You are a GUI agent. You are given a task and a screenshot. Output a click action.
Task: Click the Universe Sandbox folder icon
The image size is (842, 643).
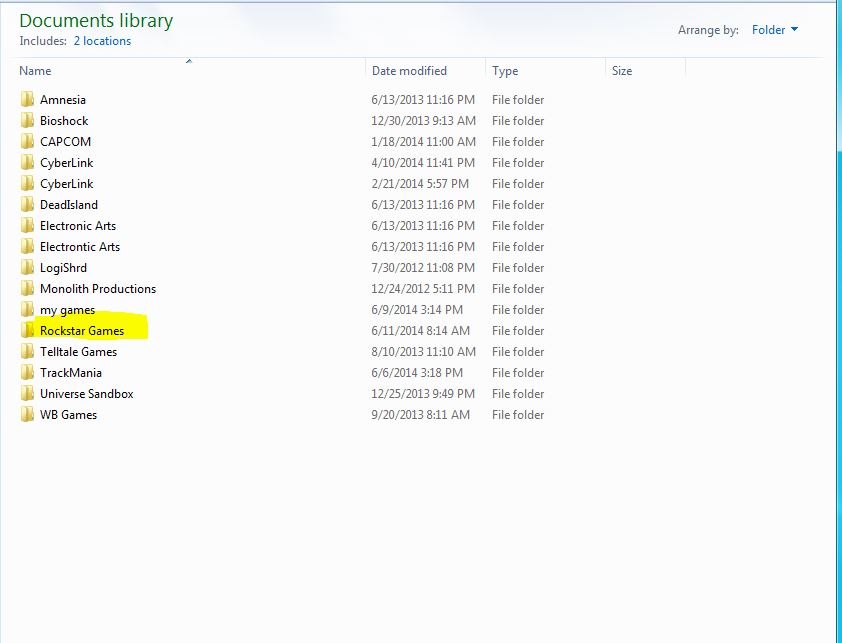[27, 393]
